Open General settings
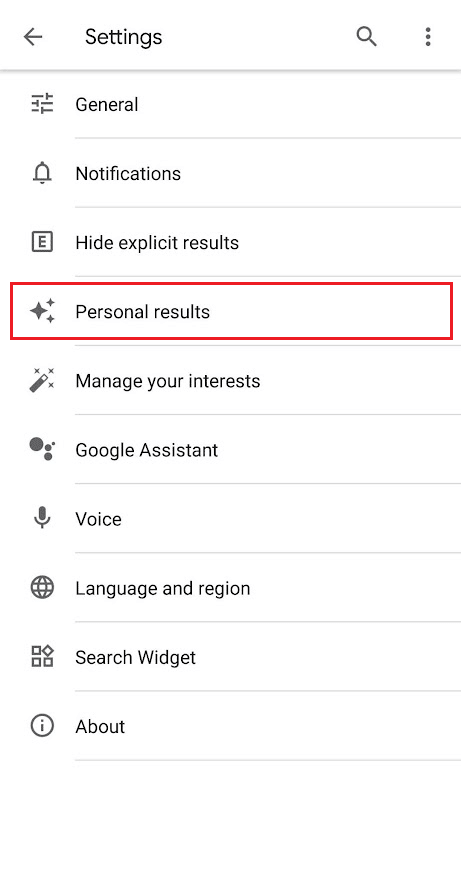Screen dimensions: 461x893 (x=230, y=104)
